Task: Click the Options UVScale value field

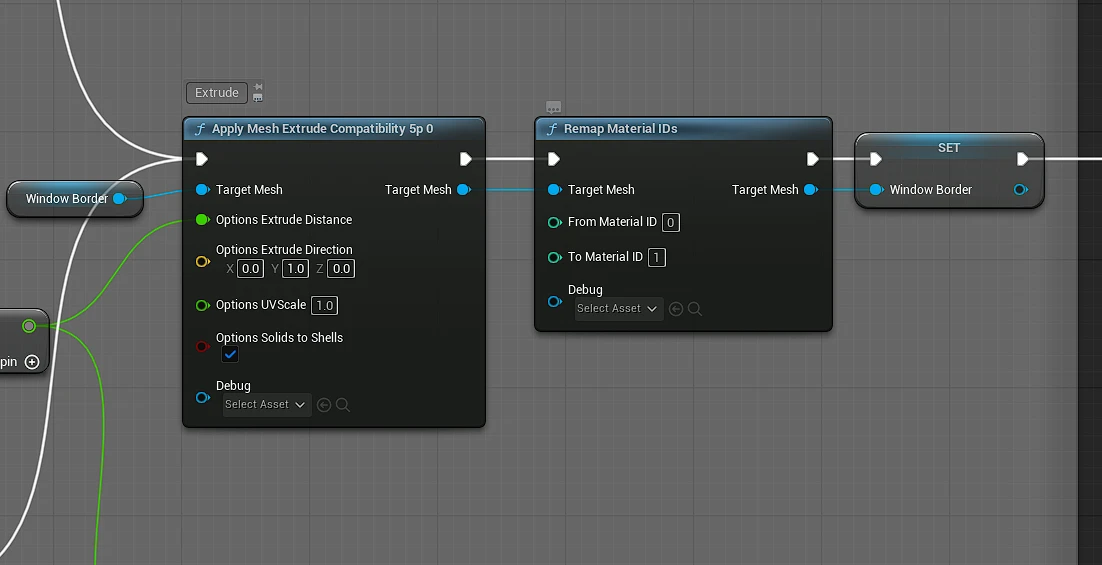Action: click(x=325, y=305)
